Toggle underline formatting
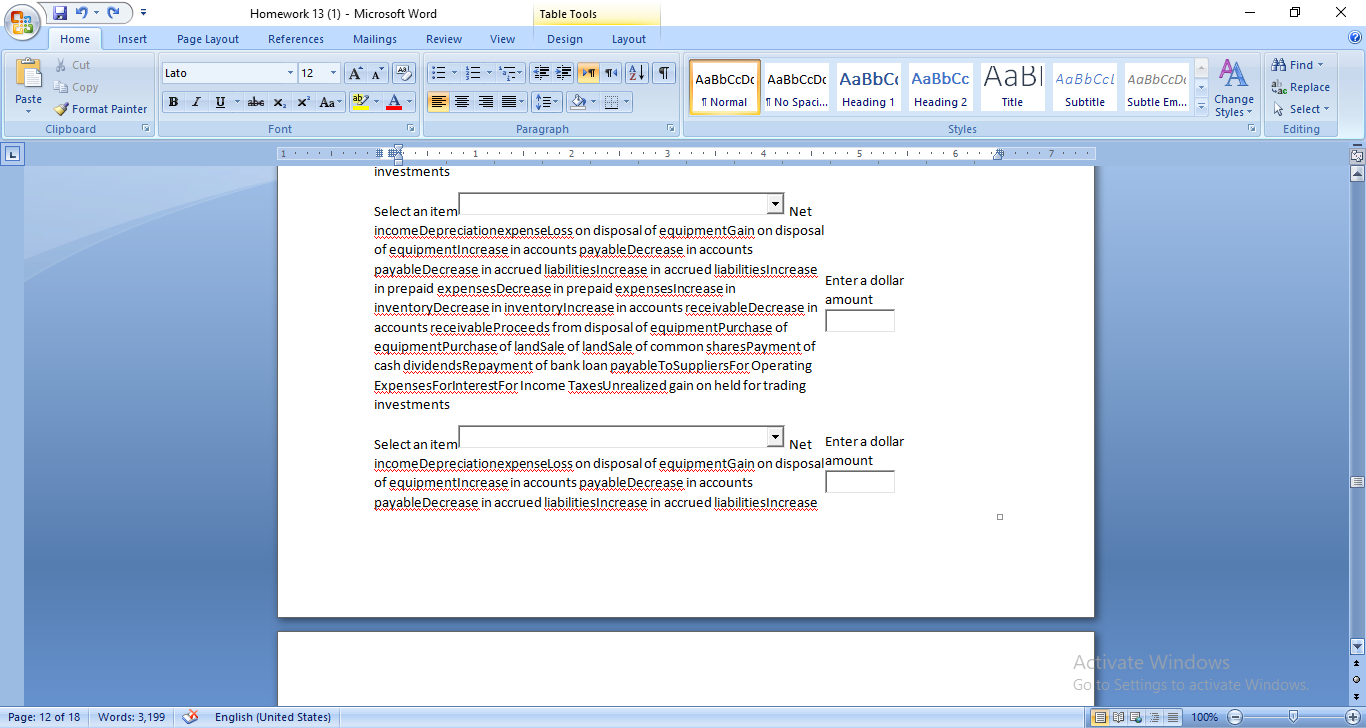This screenshot has height=728, width=1366. pyautogui.click(x=219, y=102)
